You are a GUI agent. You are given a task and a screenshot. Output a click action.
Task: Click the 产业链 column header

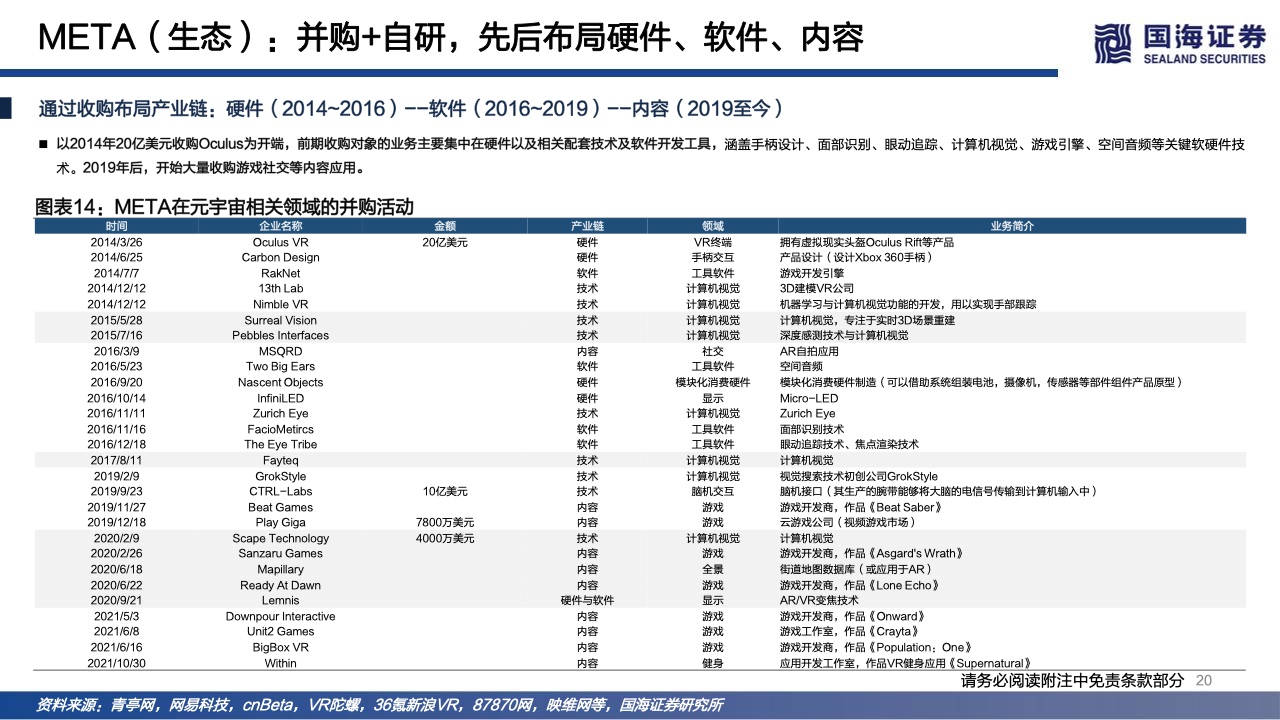coord(587,226)
